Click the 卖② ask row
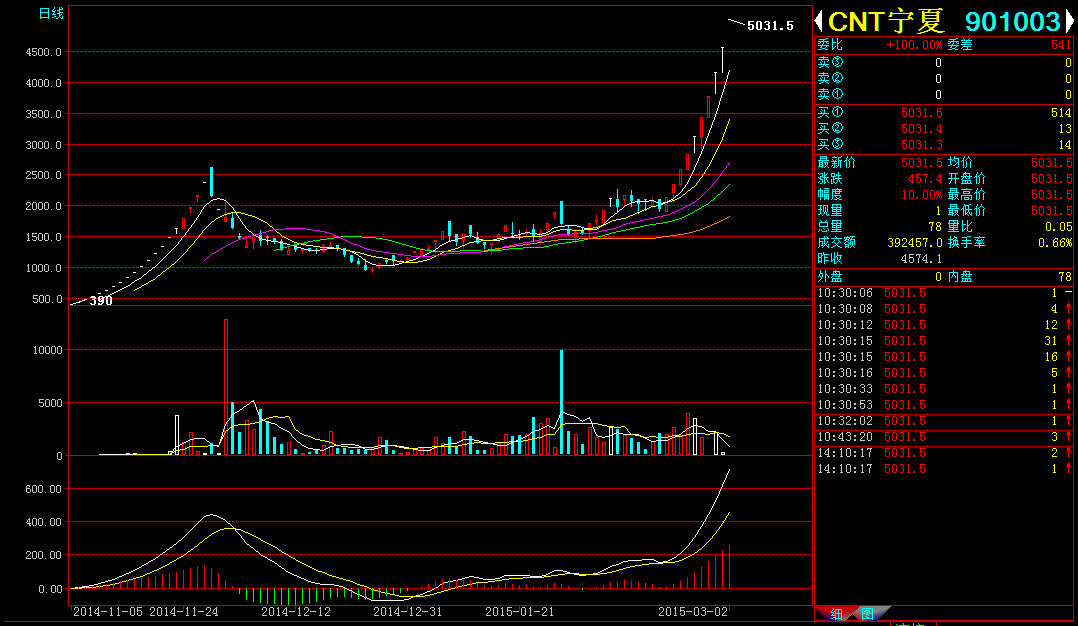 coord(944,78)
